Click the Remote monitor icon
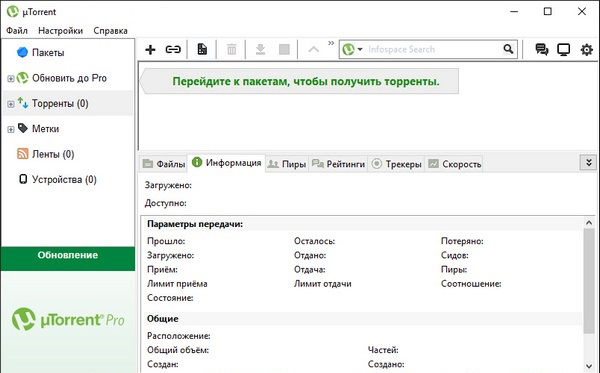600x373 pixels. (x=564, y=49)
